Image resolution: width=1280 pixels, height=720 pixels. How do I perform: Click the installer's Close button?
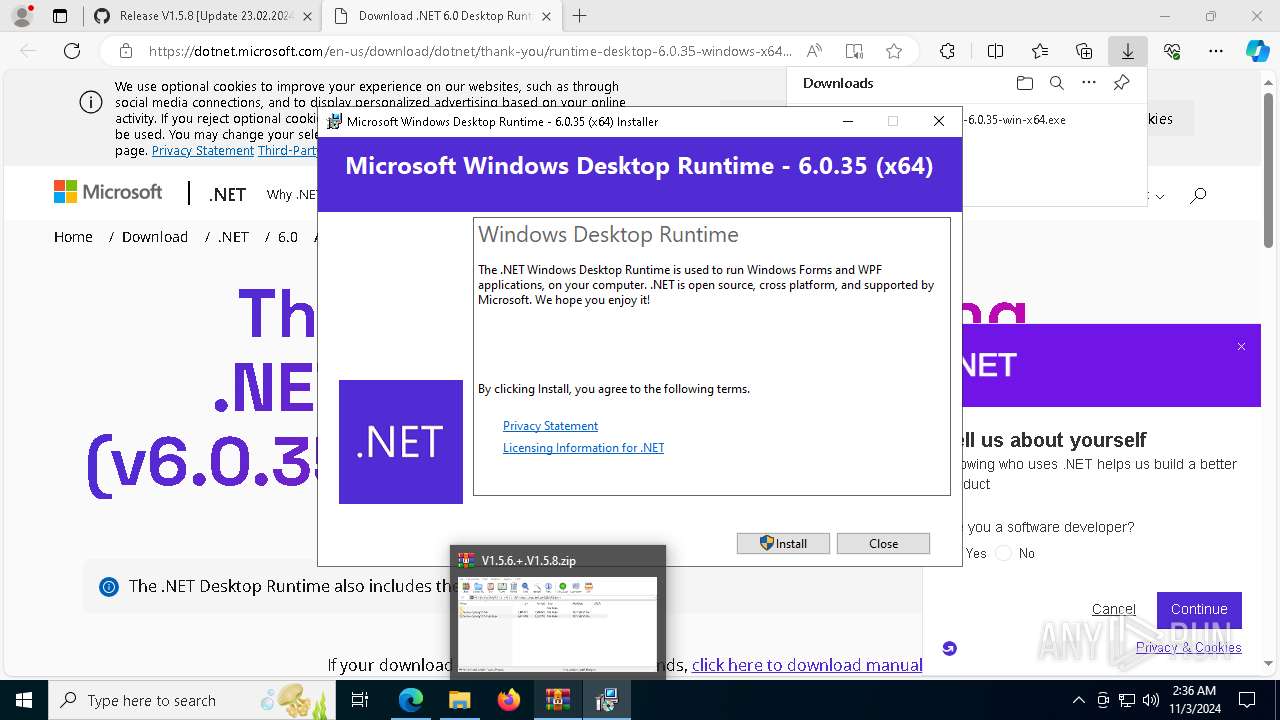click(x=883, y=543)
